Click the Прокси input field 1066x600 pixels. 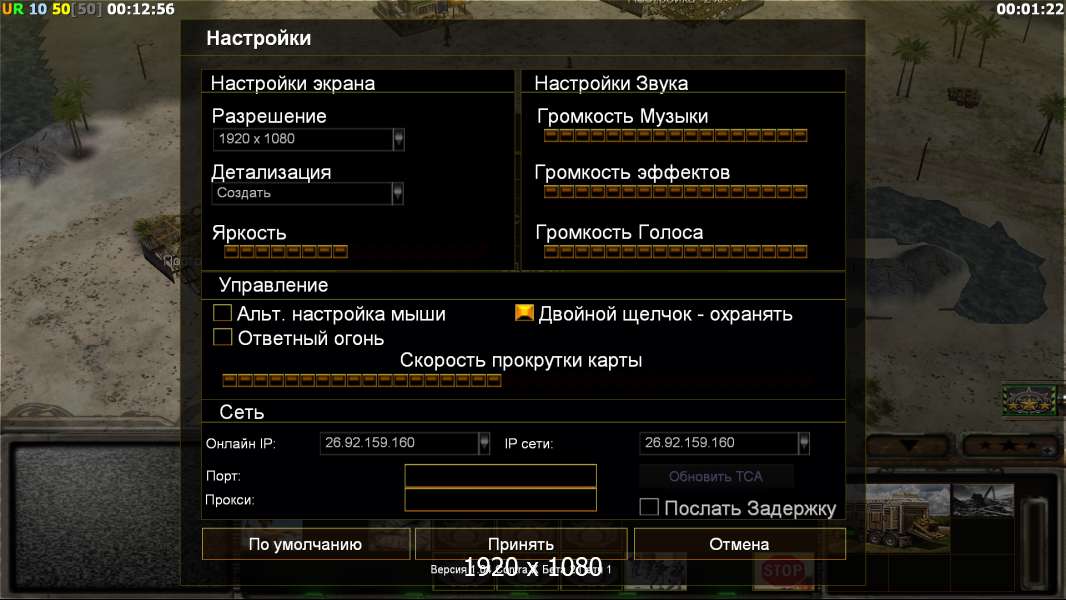500,499
